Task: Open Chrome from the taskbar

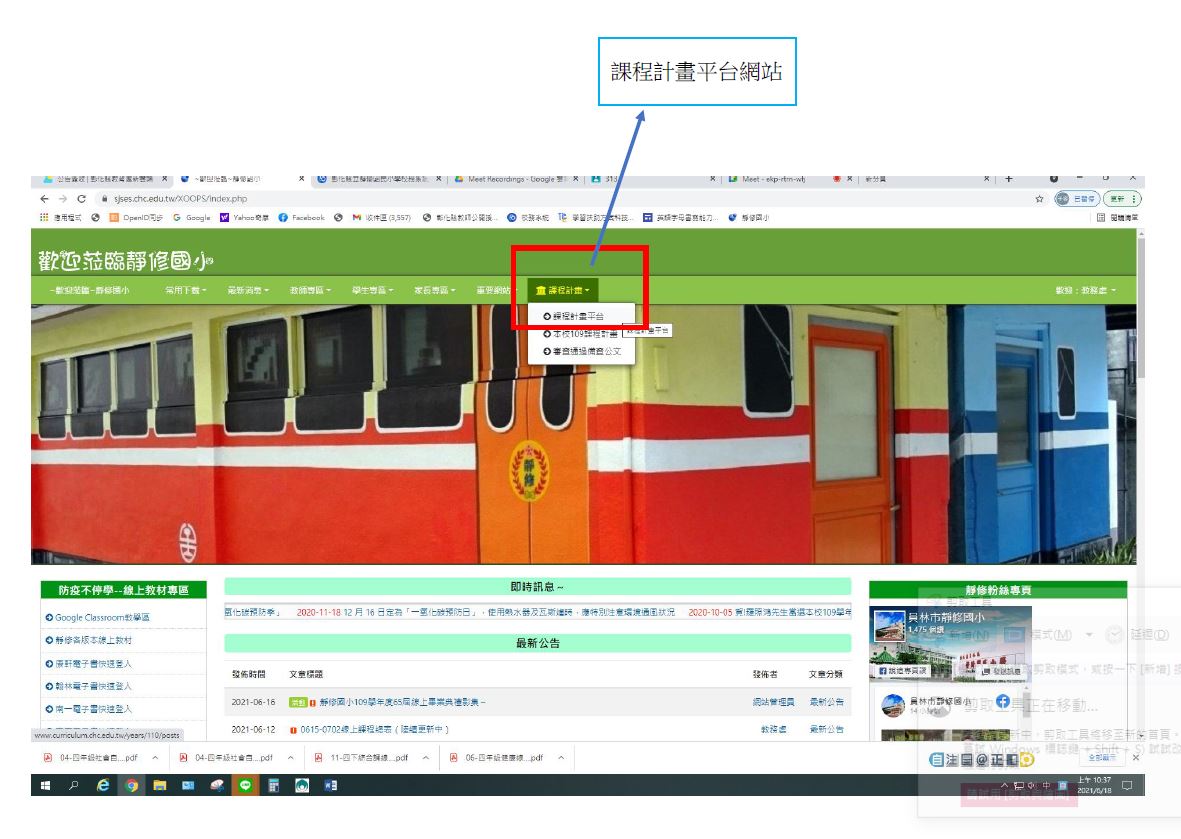Action: click(x=132, y=786)
